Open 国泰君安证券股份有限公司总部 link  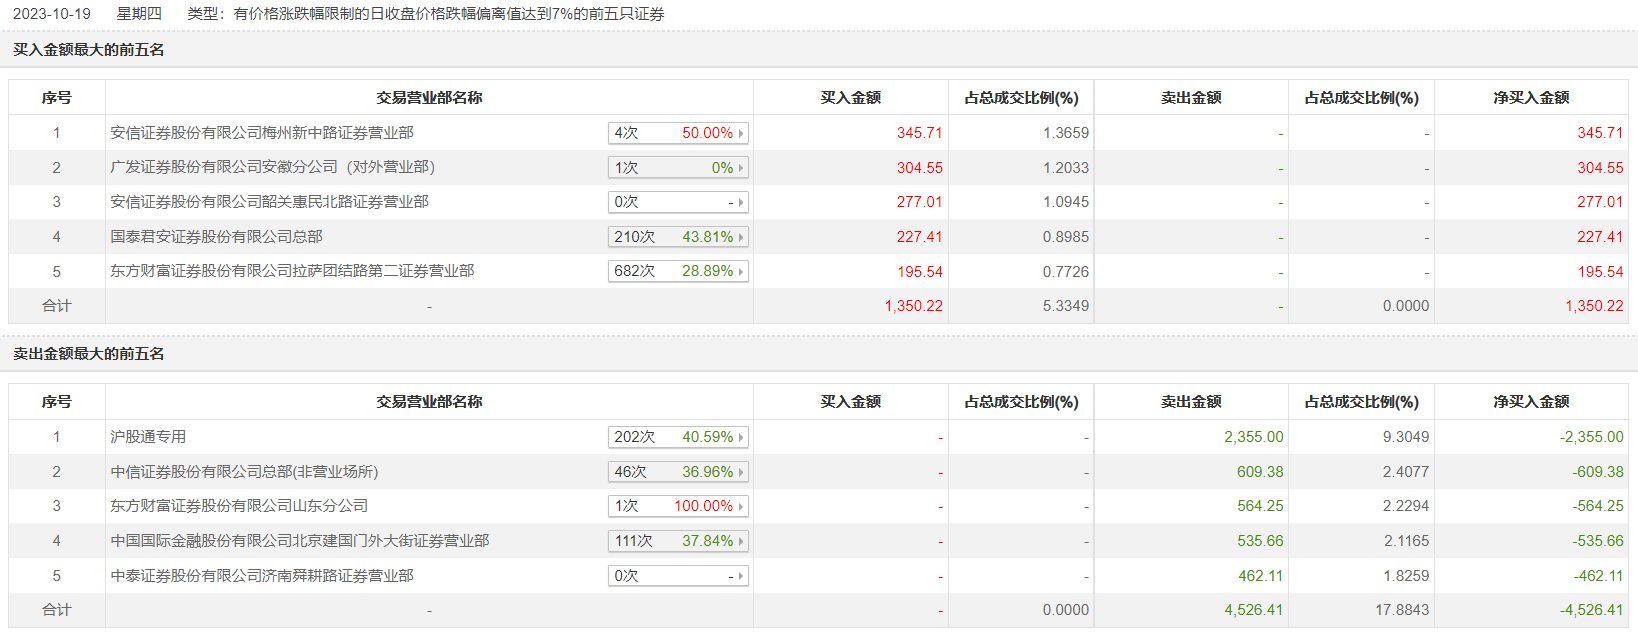216,237
